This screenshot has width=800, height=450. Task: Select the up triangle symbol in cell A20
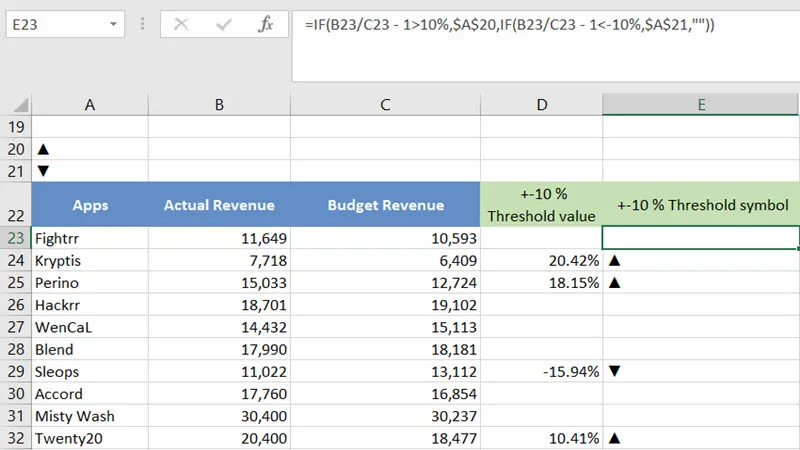click(x=42, y=148)
